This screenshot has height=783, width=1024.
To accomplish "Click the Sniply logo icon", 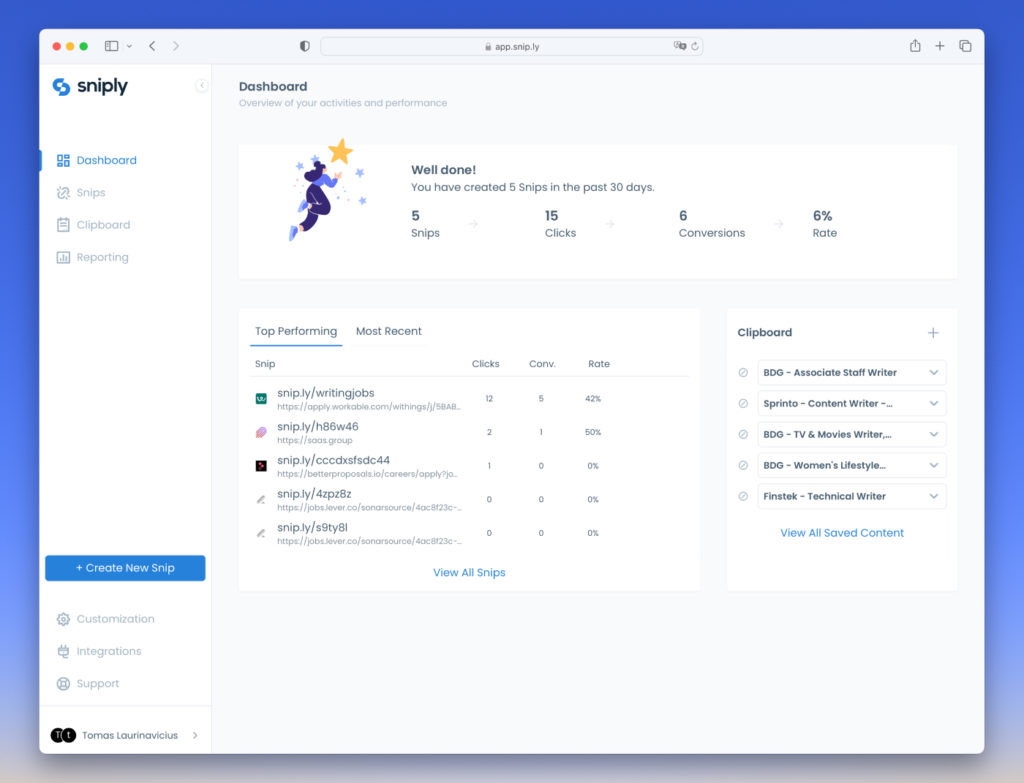I will point(61,87).
